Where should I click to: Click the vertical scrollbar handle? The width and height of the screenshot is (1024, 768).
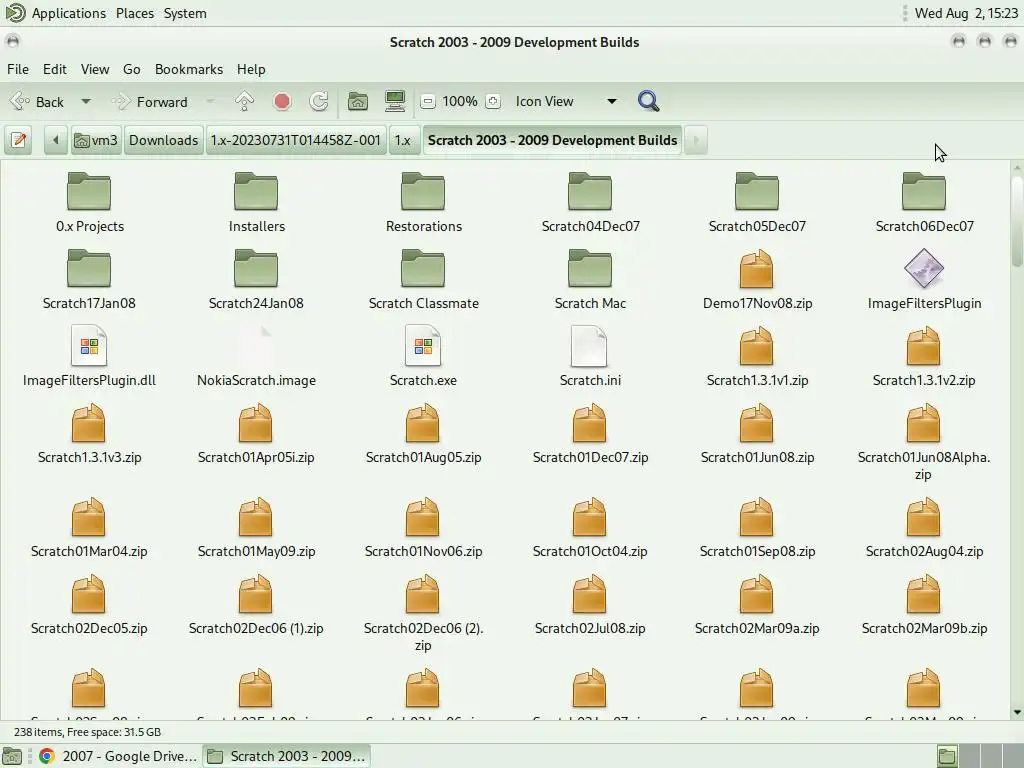(1017, 221)
